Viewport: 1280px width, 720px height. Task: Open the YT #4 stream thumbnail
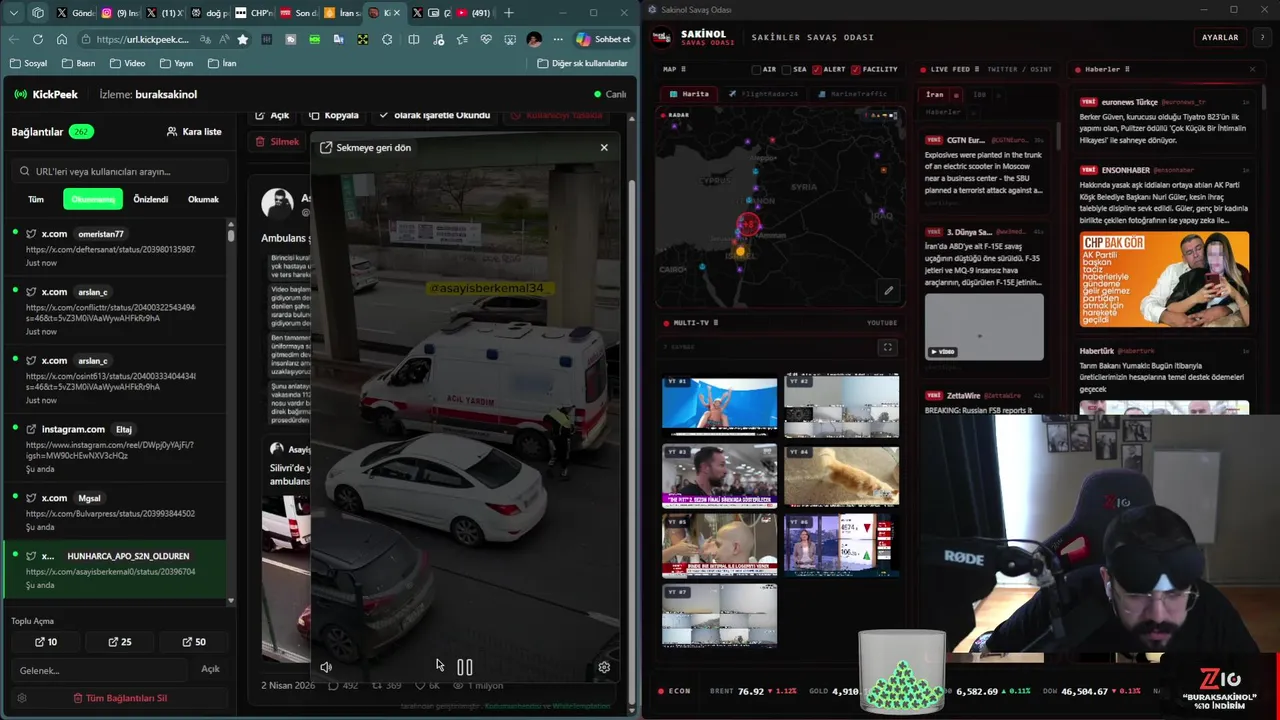(x=841, y=476)
